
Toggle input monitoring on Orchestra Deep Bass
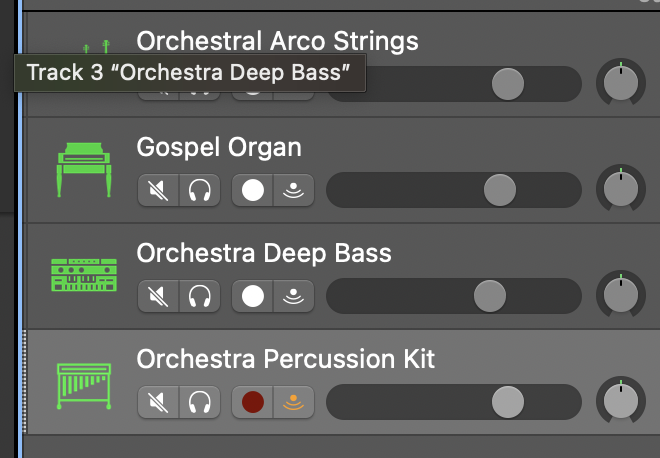pyautogui.click(x=295, y=296)
